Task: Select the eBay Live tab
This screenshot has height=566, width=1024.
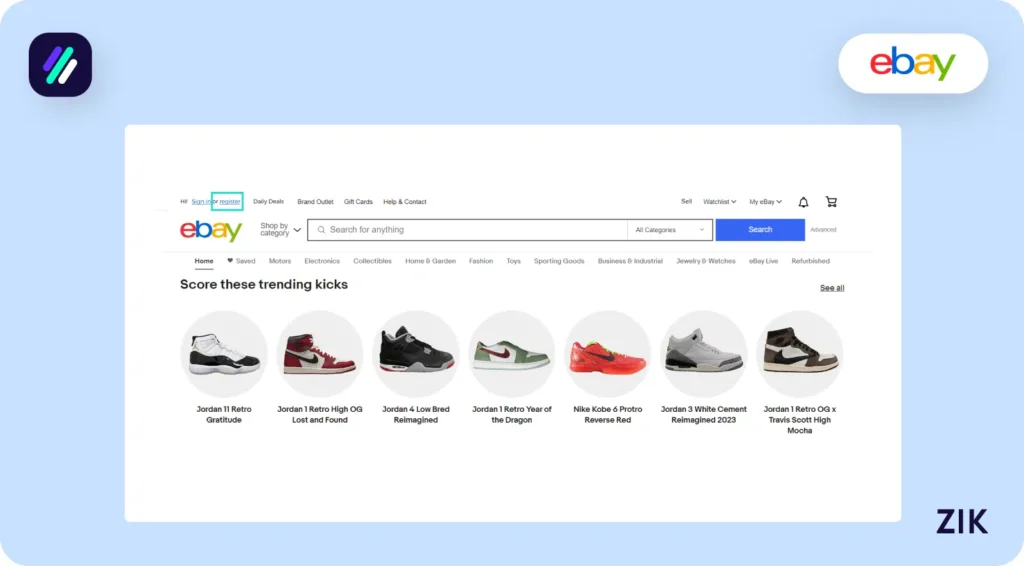Action: click(763, 261)
